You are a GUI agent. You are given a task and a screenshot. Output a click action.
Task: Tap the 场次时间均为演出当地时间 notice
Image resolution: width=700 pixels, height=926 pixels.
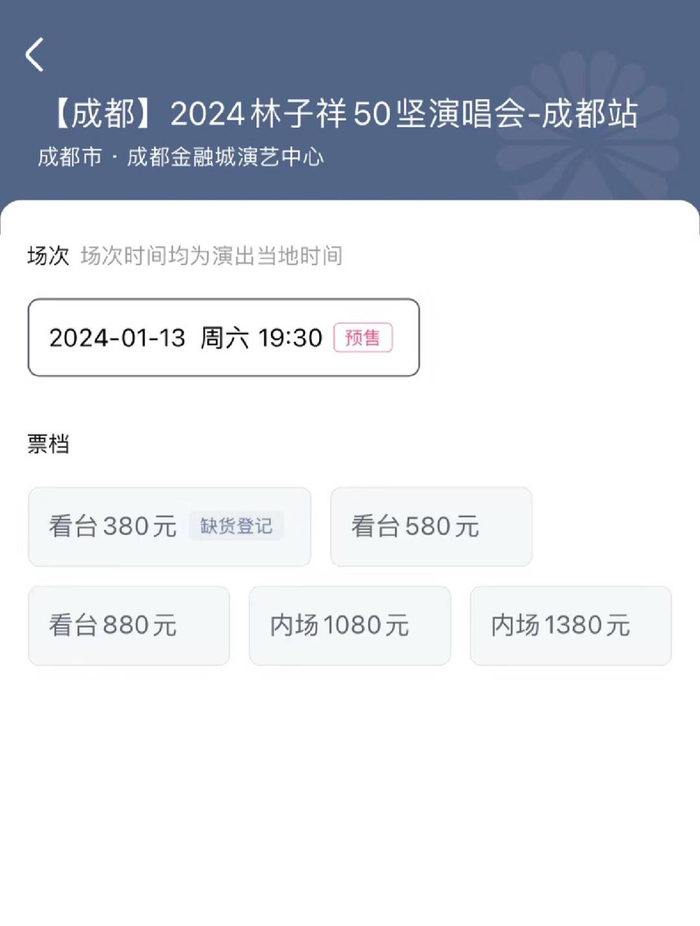coord(211,256)
